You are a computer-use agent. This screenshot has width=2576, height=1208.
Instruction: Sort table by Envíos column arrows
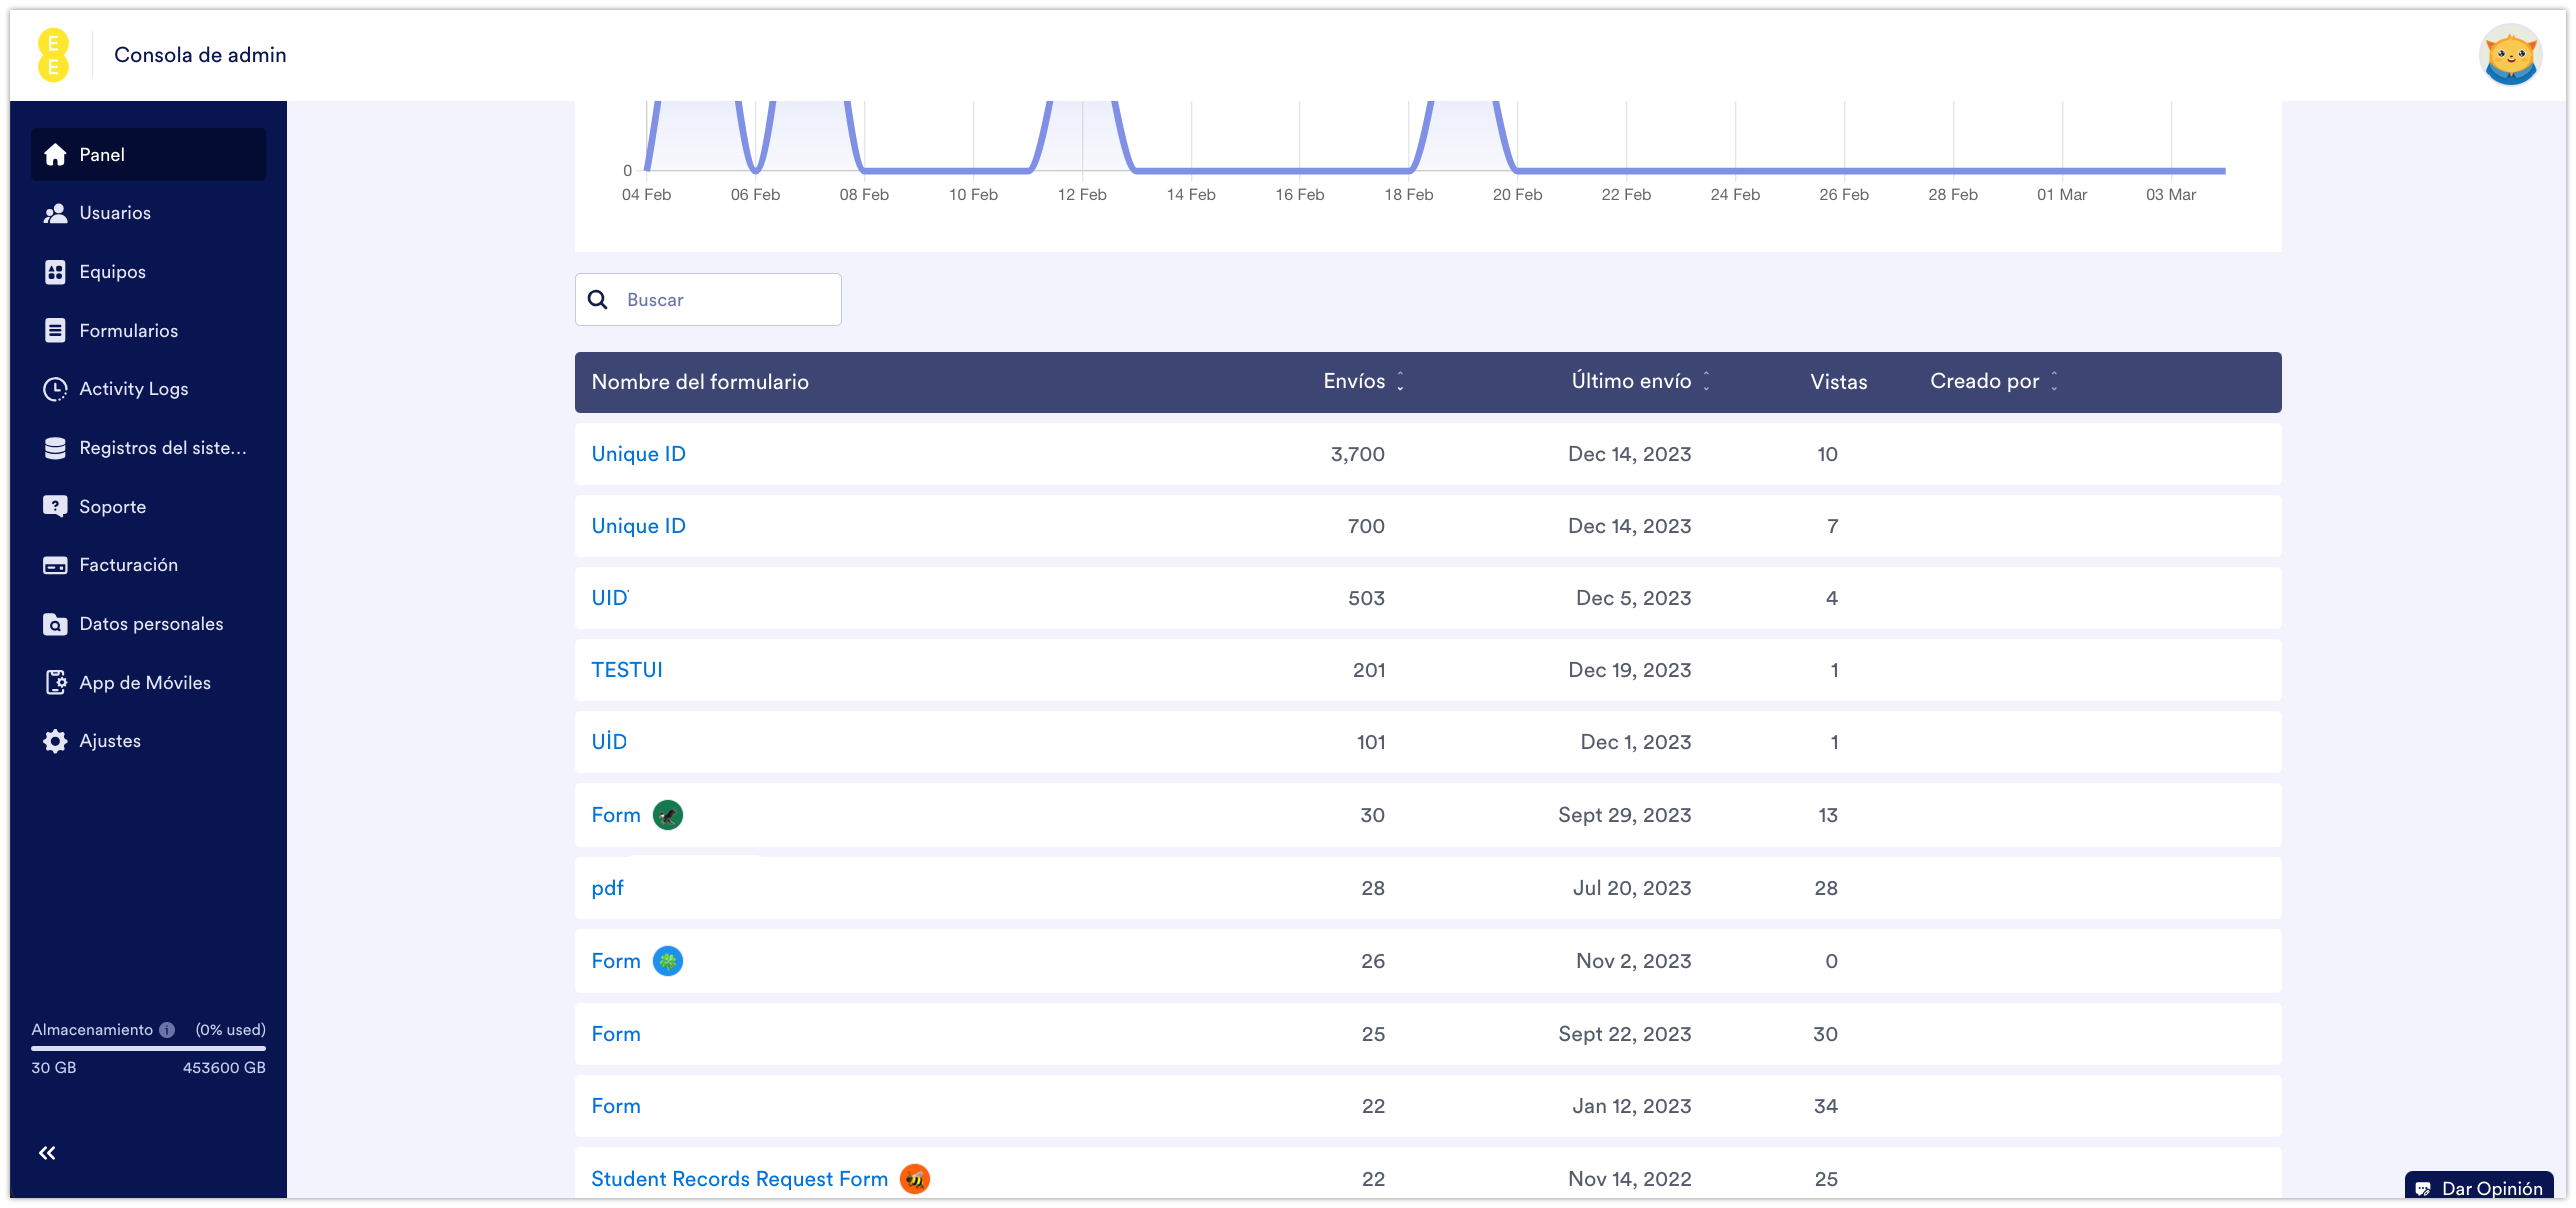(1400, 381)
